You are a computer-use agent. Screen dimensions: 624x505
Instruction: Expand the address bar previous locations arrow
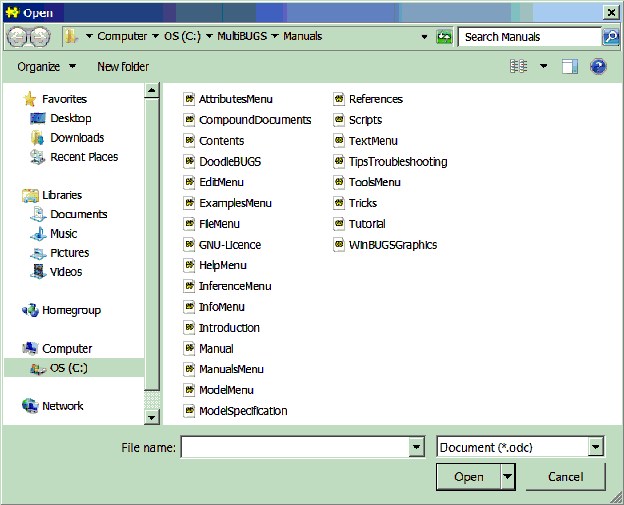(425, 37)
